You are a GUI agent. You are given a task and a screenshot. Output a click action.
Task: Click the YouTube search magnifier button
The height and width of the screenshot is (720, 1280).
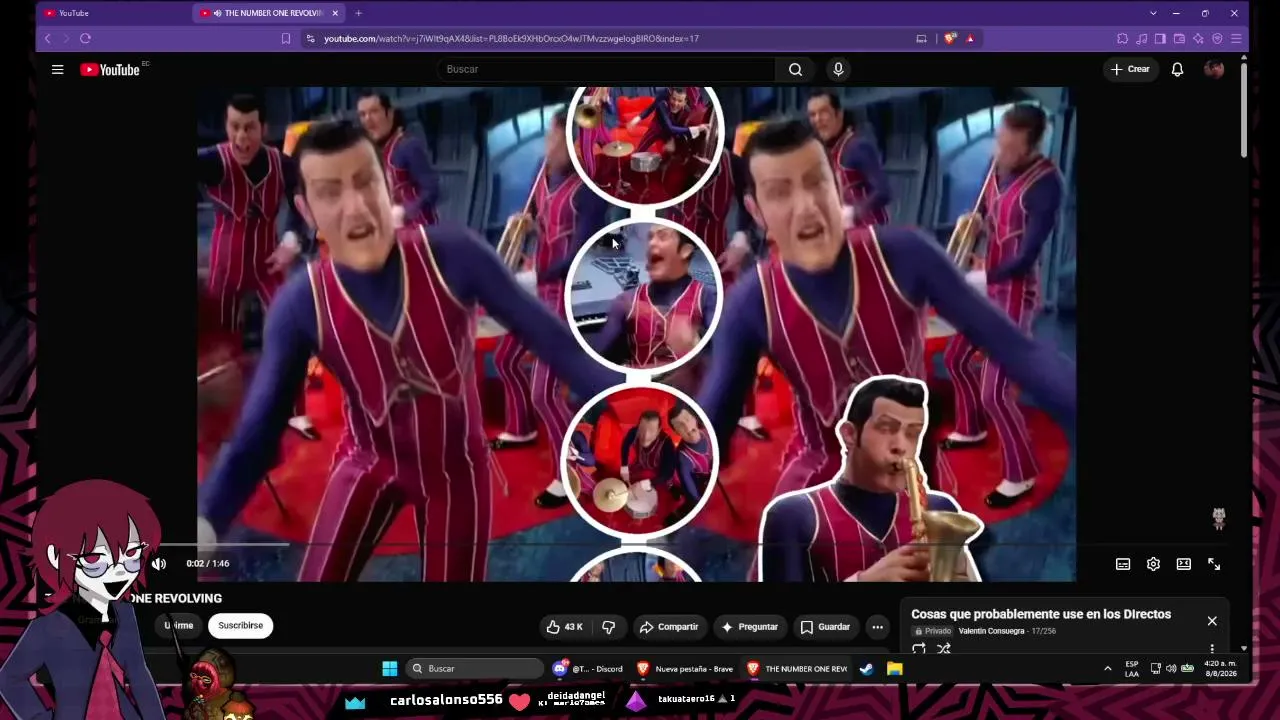click(x=795, y=69)
